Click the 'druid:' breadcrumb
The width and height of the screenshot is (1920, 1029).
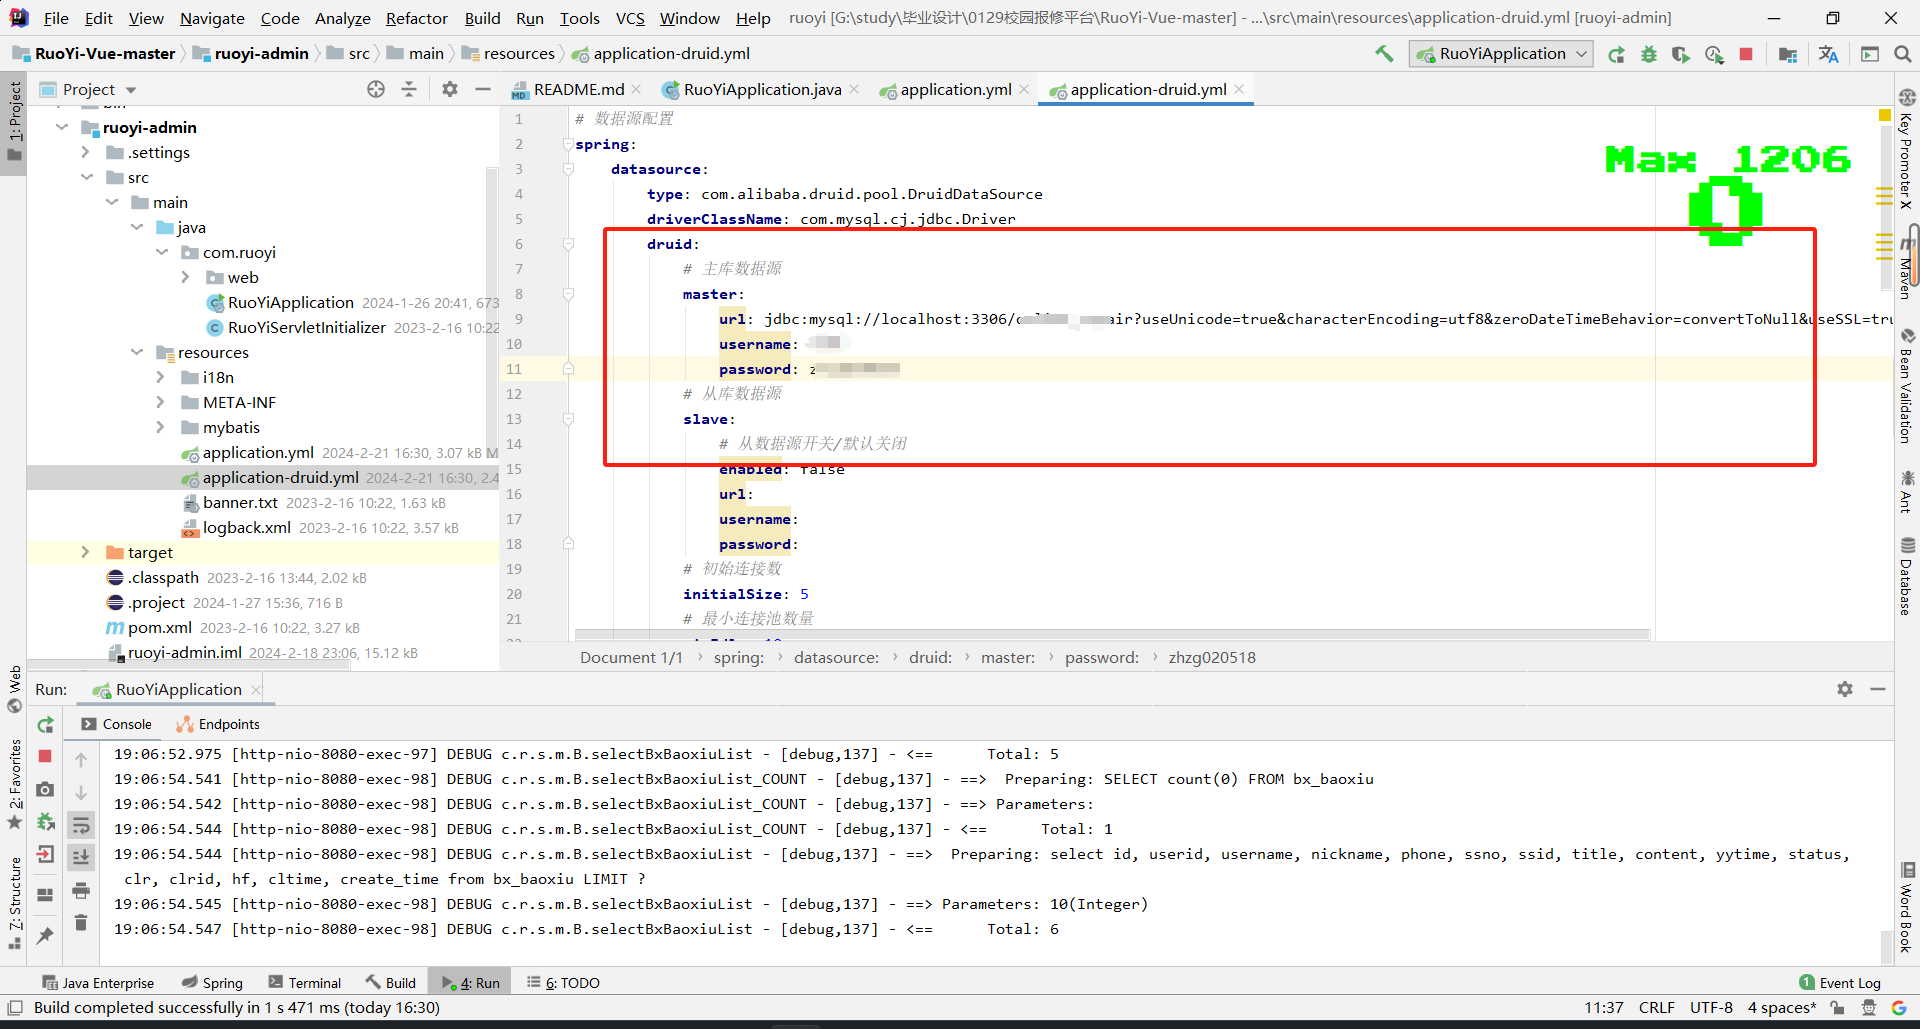[930, 657]
